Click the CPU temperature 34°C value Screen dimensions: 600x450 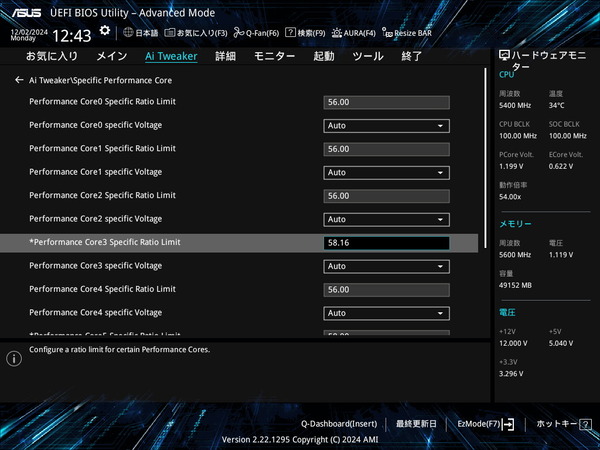(x=556, y=105)
